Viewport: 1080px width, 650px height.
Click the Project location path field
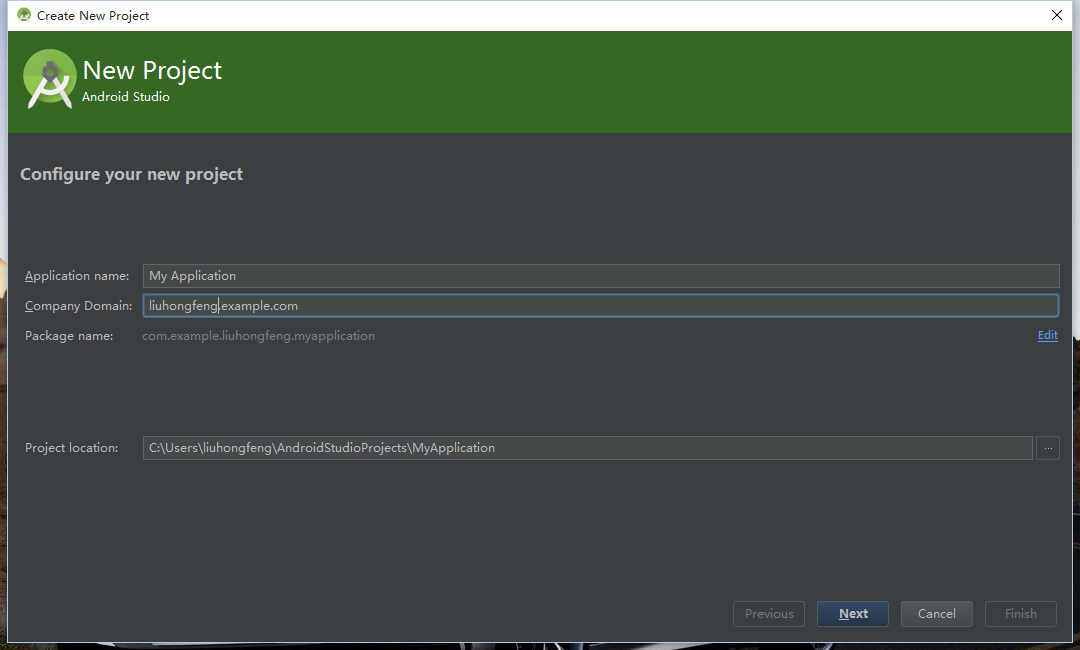click(588, 448)
